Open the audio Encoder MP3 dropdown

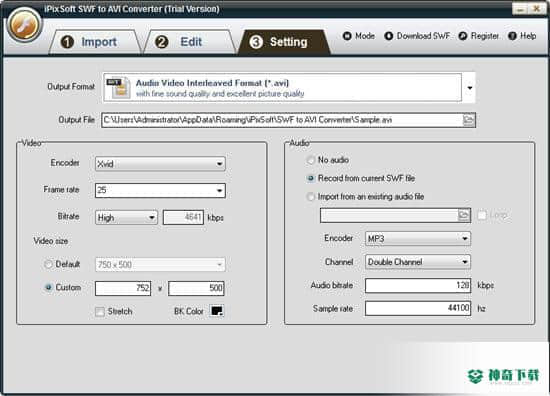418,239
